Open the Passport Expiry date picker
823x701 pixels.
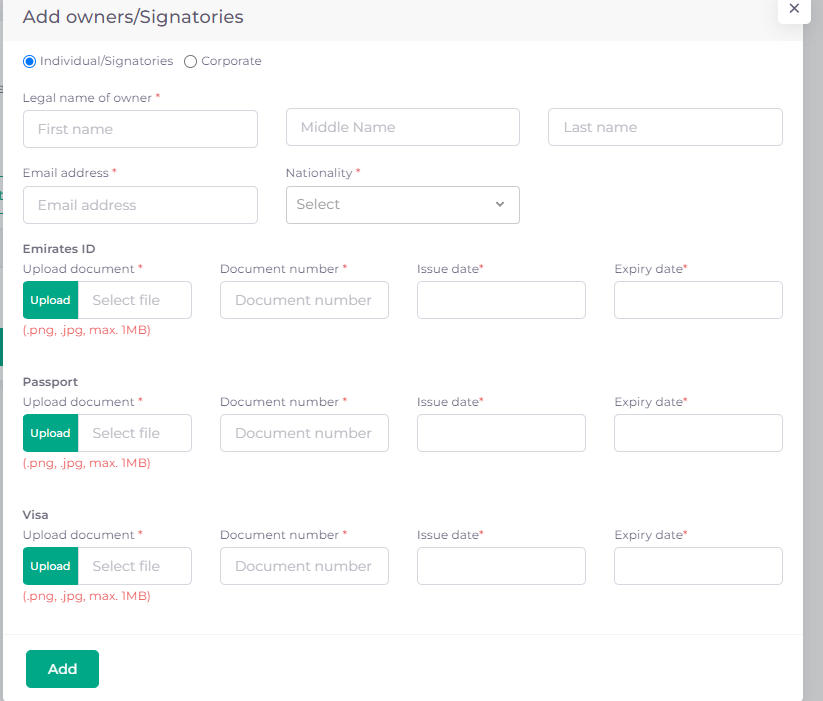coord(698,433)
